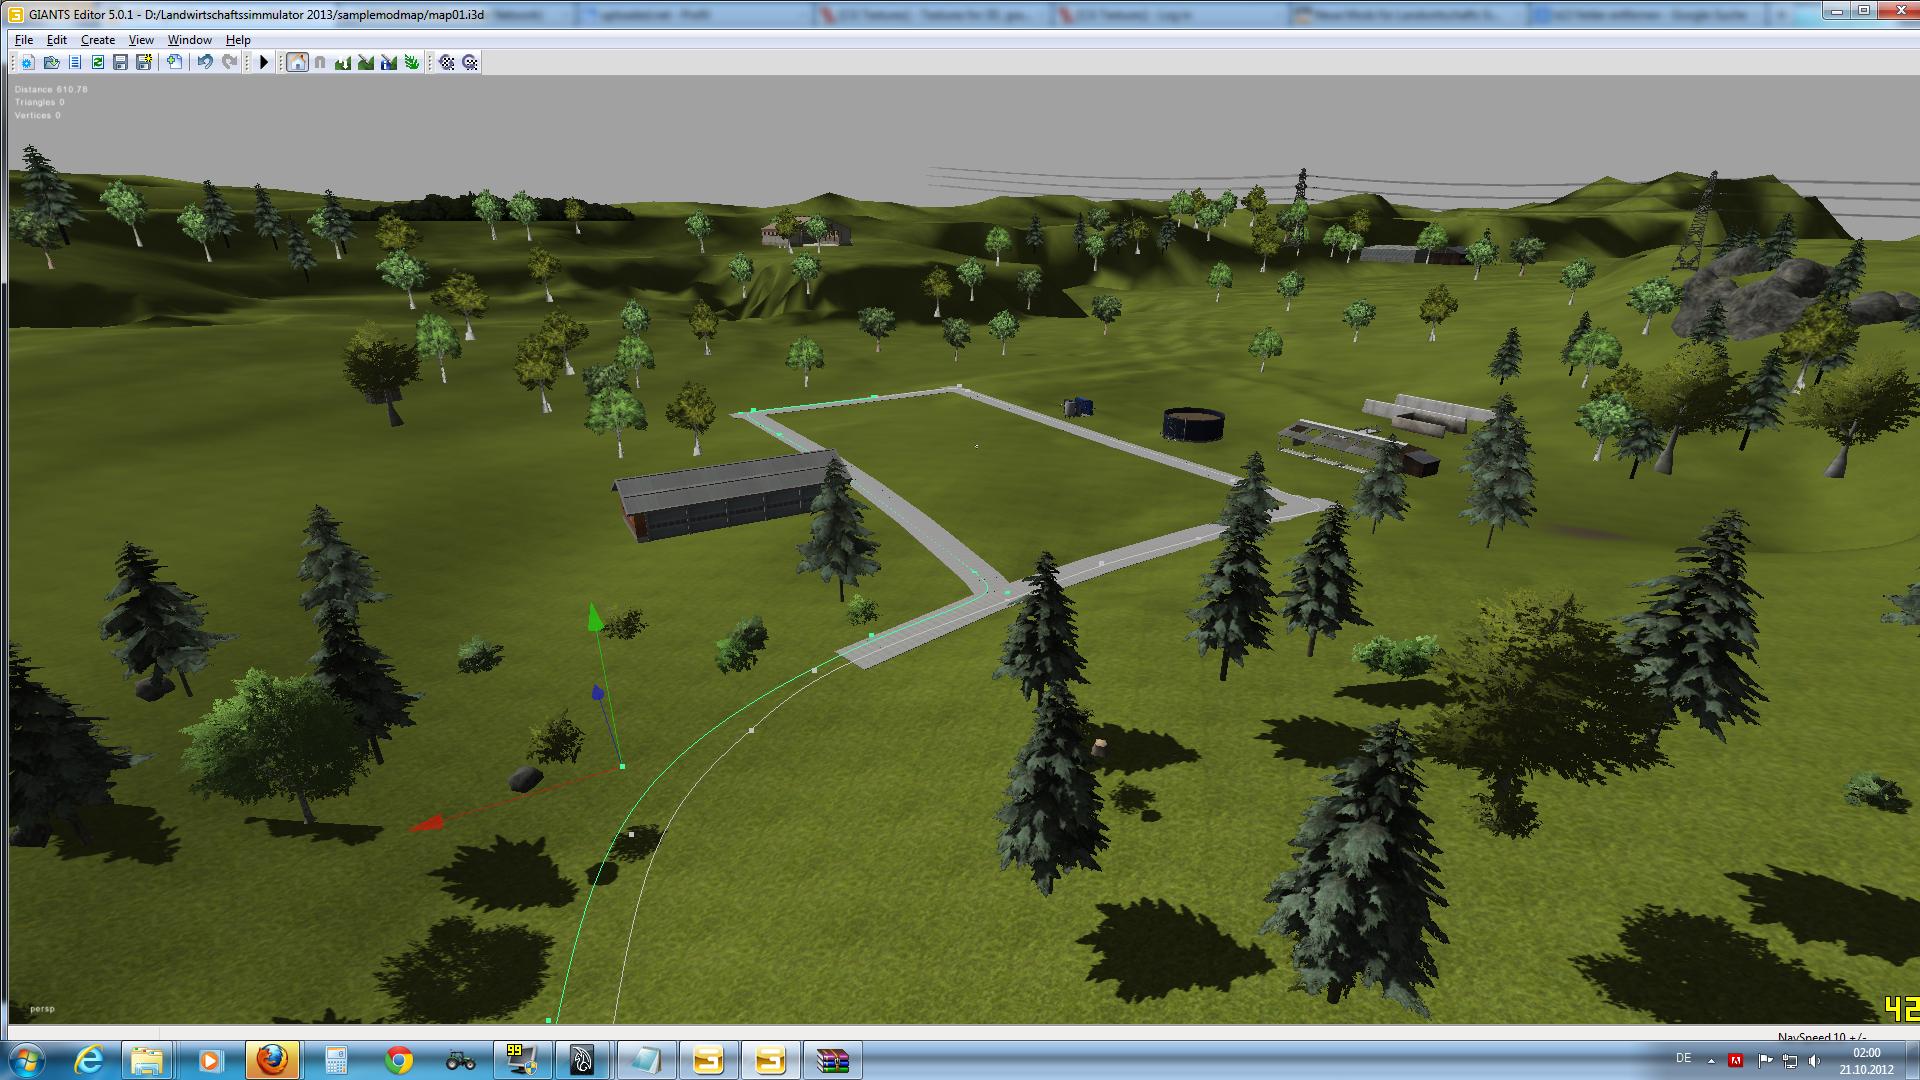
Task: Click the blue Z-axis gizmo arrow
Action: [x=597, y=692]
